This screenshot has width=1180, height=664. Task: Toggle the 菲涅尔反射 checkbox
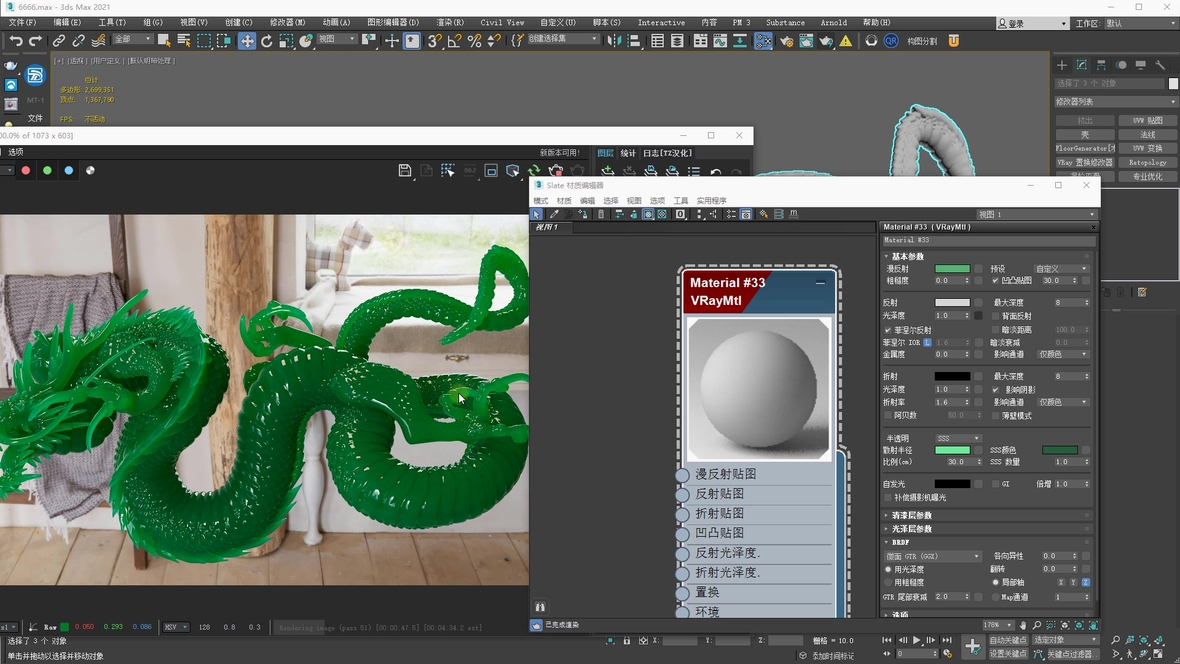pos(888,330)
